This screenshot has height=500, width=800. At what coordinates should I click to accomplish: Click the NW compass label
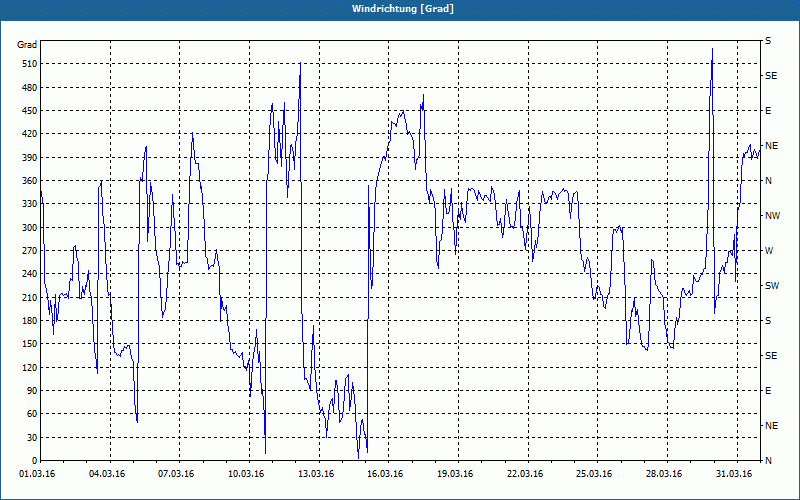[x=772, y=216]
